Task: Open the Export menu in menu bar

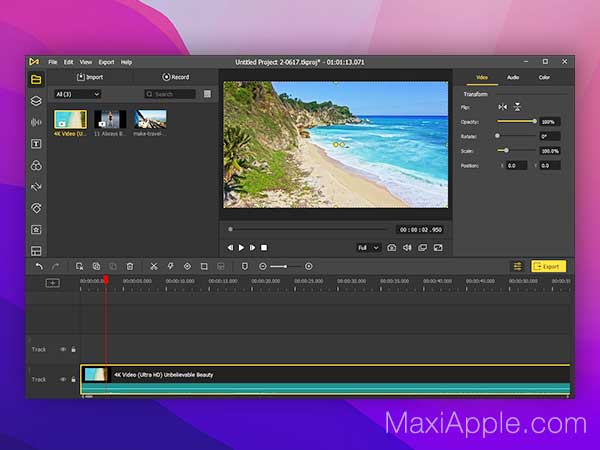Action: pyautogui.click(x=106, y=62)
